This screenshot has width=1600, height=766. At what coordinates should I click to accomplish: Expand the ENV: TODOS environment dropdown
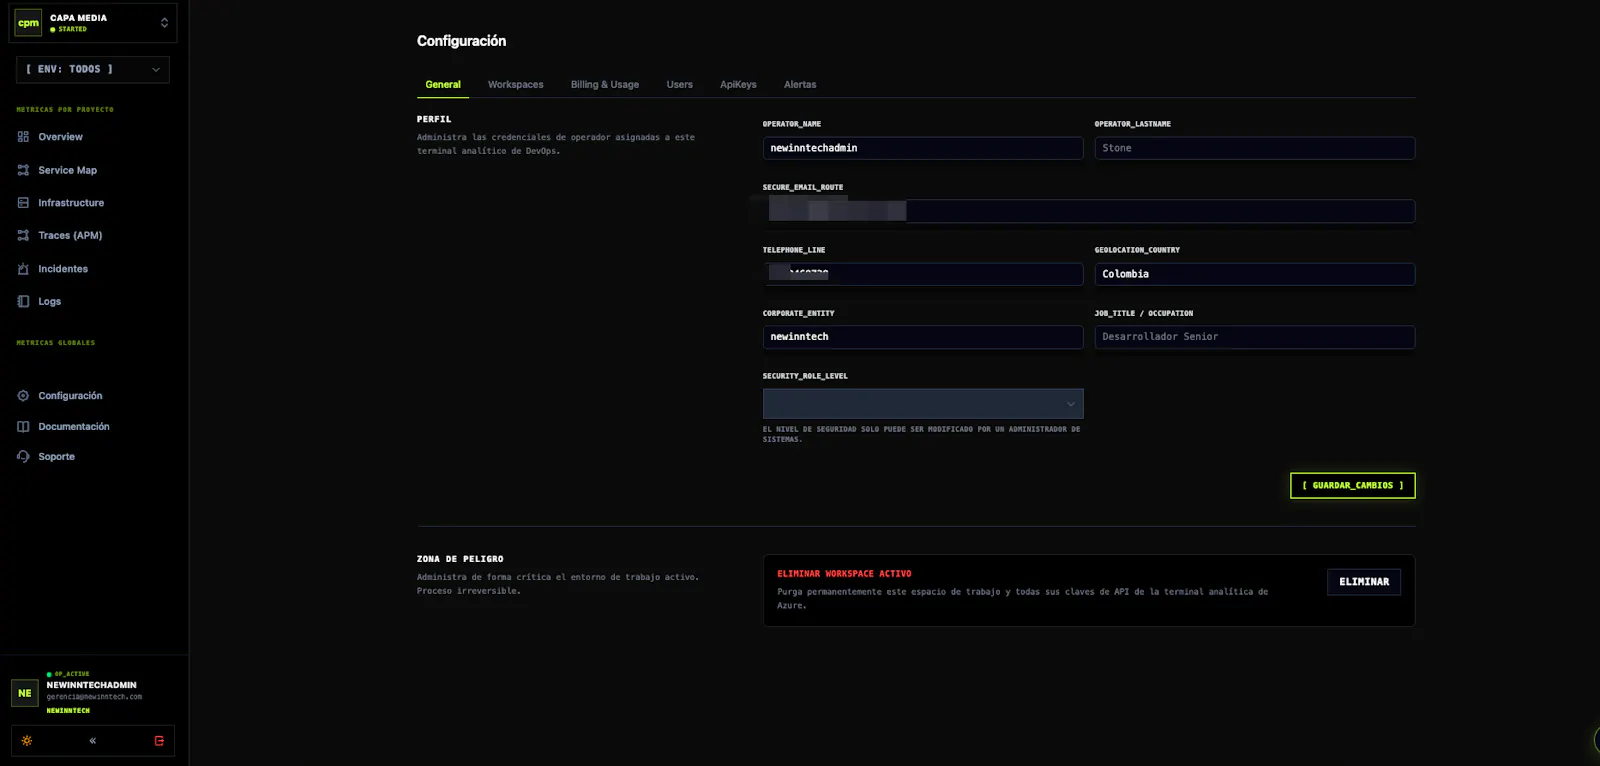(x=93, y=69)
